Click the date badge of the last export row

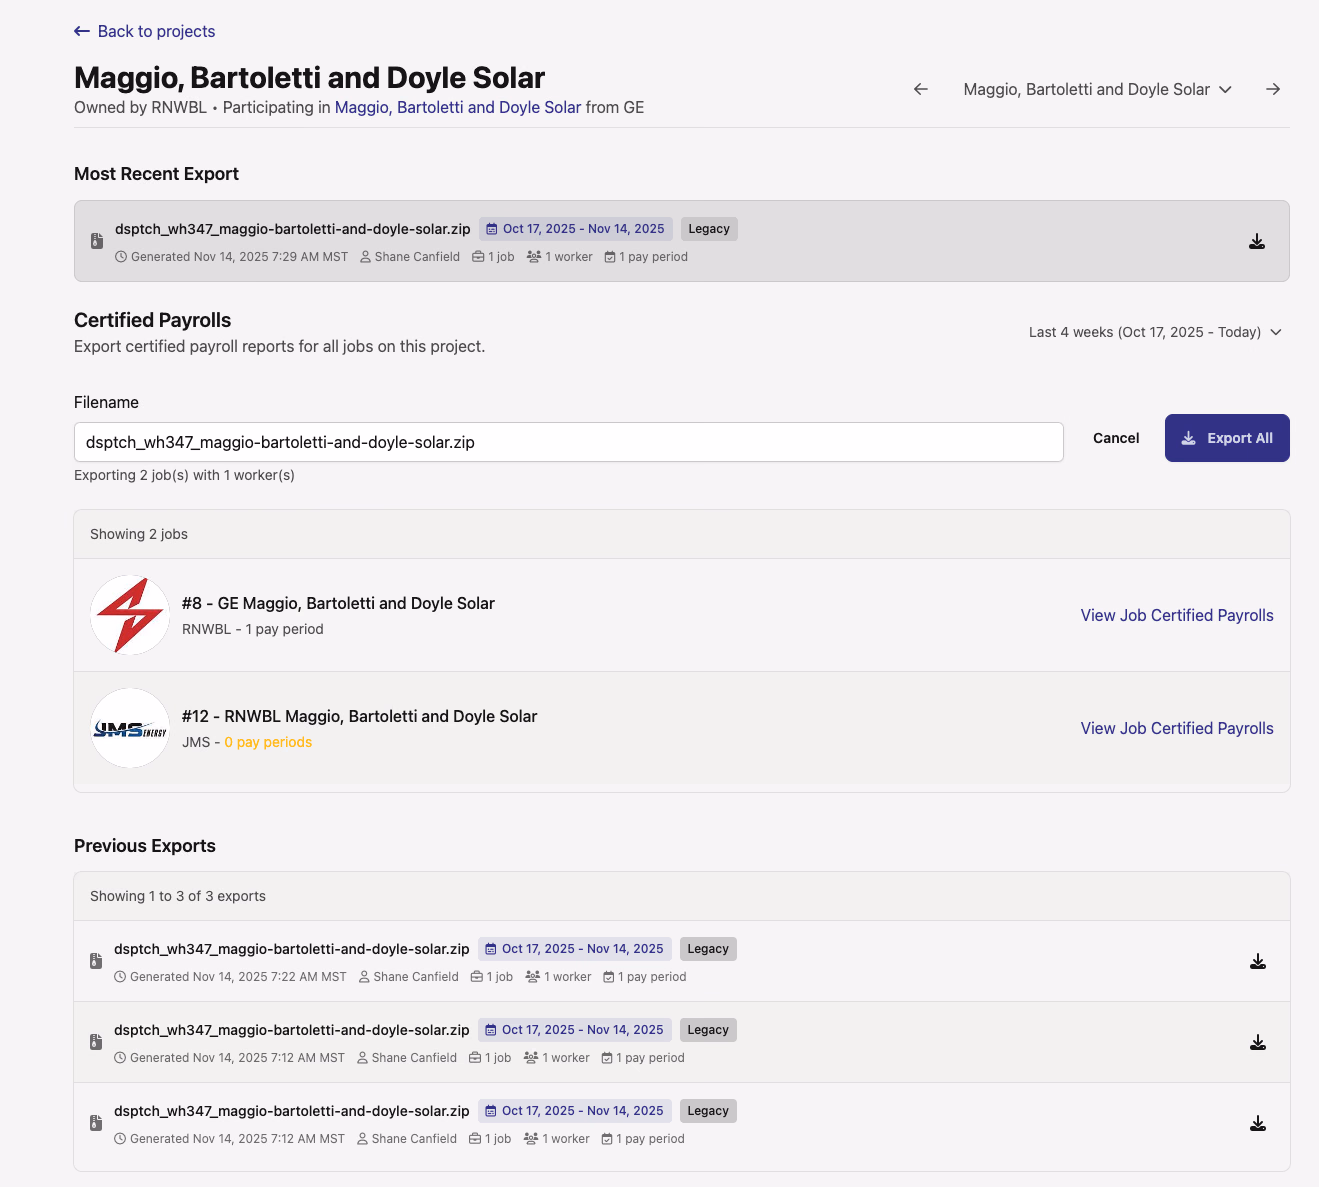click(575, 1111)
